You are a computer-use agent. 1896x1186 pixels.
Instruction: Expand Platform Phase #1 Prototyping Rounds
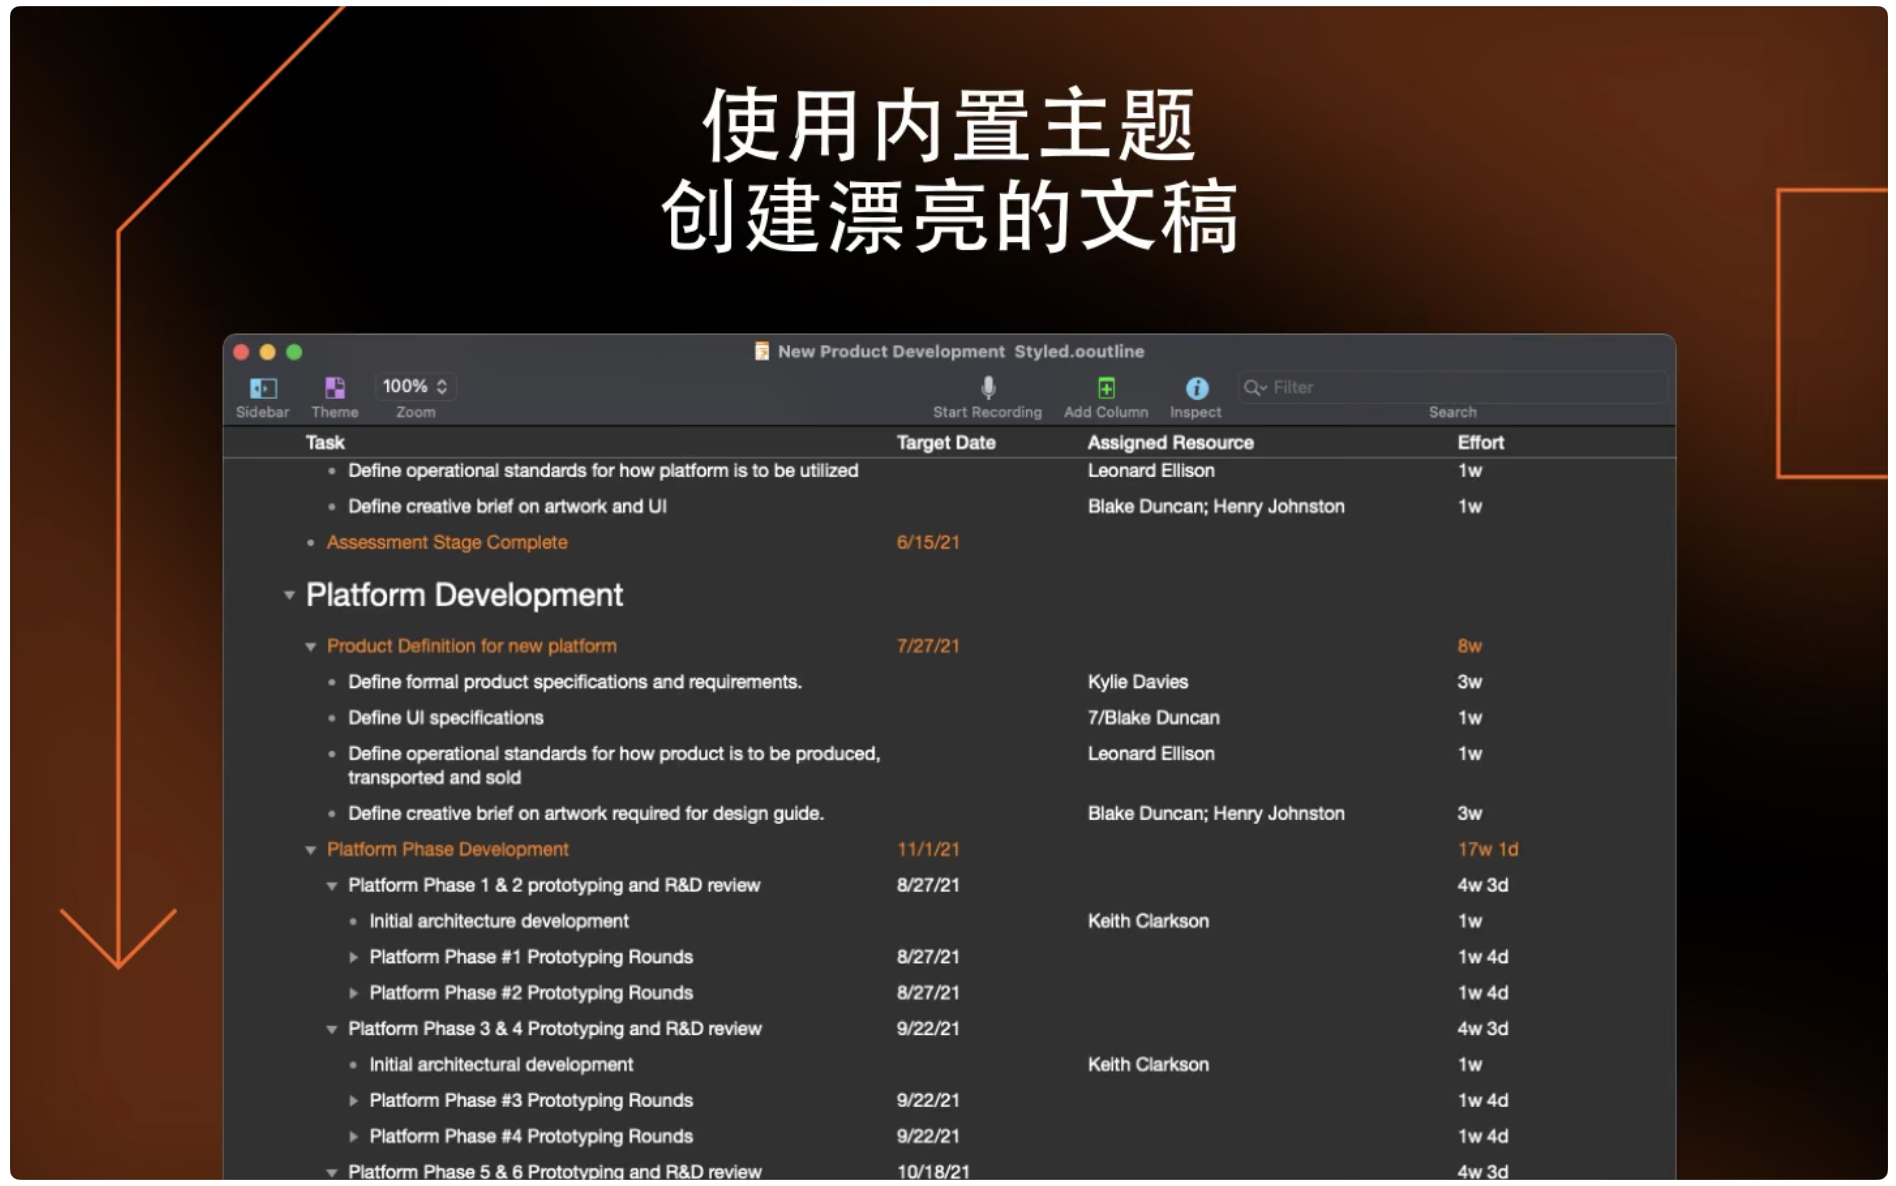pyautogui.click(x=352, y=957)
